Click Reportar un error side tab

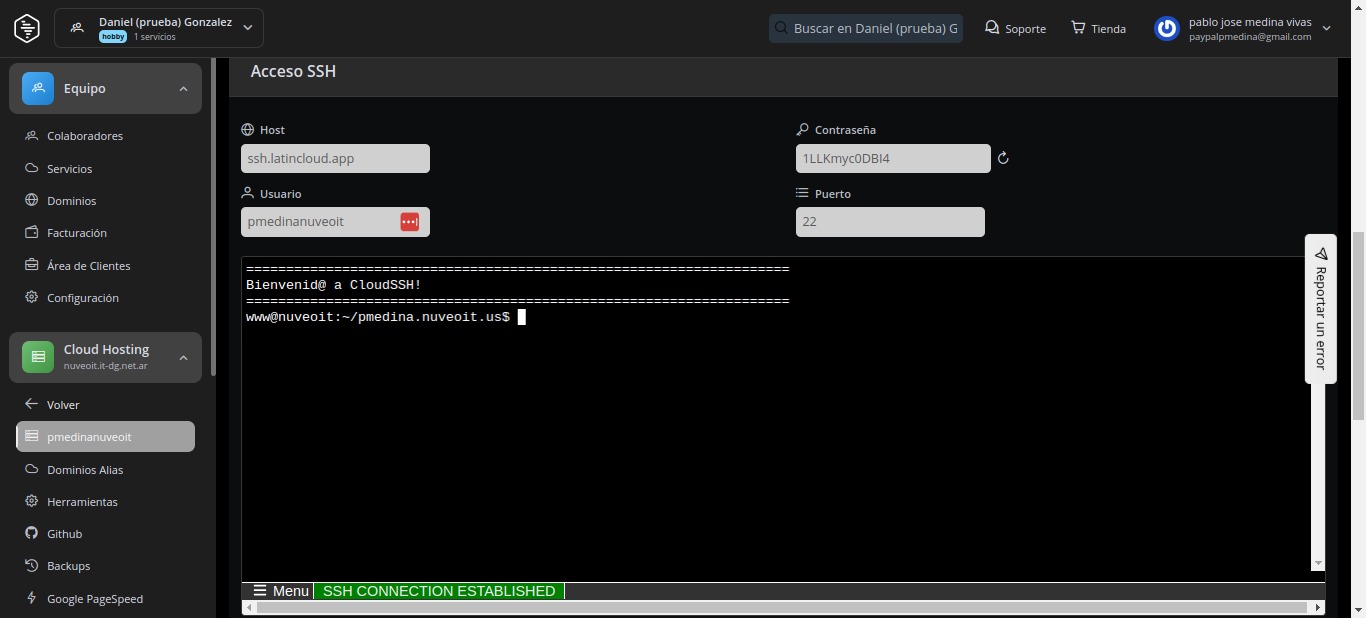[x=1320, y=308]
